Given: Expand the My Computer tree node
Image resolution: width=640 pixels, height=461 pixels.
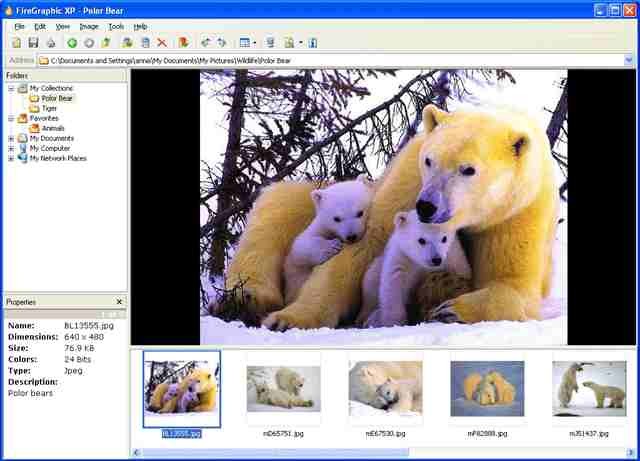Looking at the screenshot, I should (x=11, y=148).
